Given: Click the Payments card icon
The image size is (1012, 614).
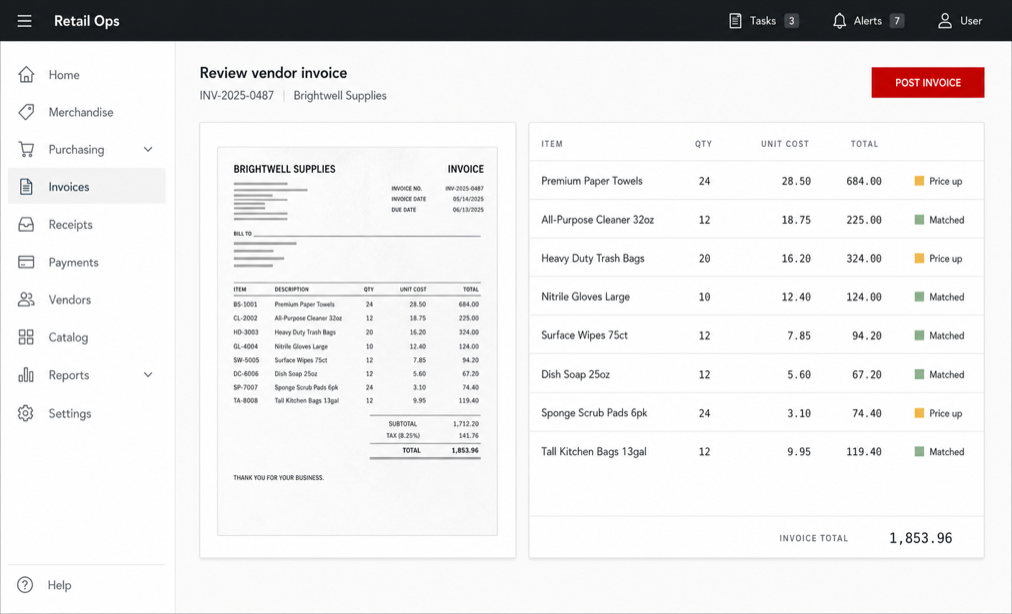Looking at the screenshot, I should pos(26,262).
